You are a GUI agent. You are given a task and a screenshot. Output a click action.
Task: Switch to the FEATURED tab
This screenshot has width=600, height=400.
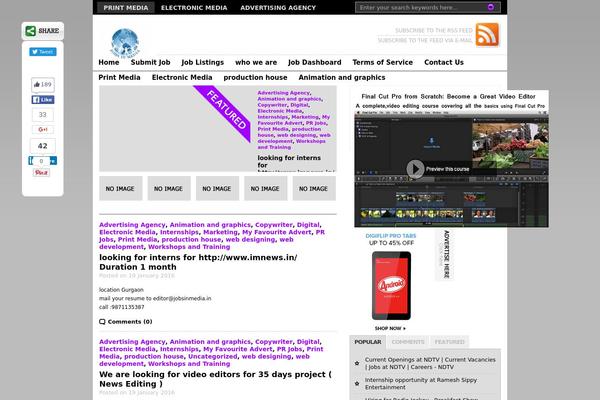point(449,342)
